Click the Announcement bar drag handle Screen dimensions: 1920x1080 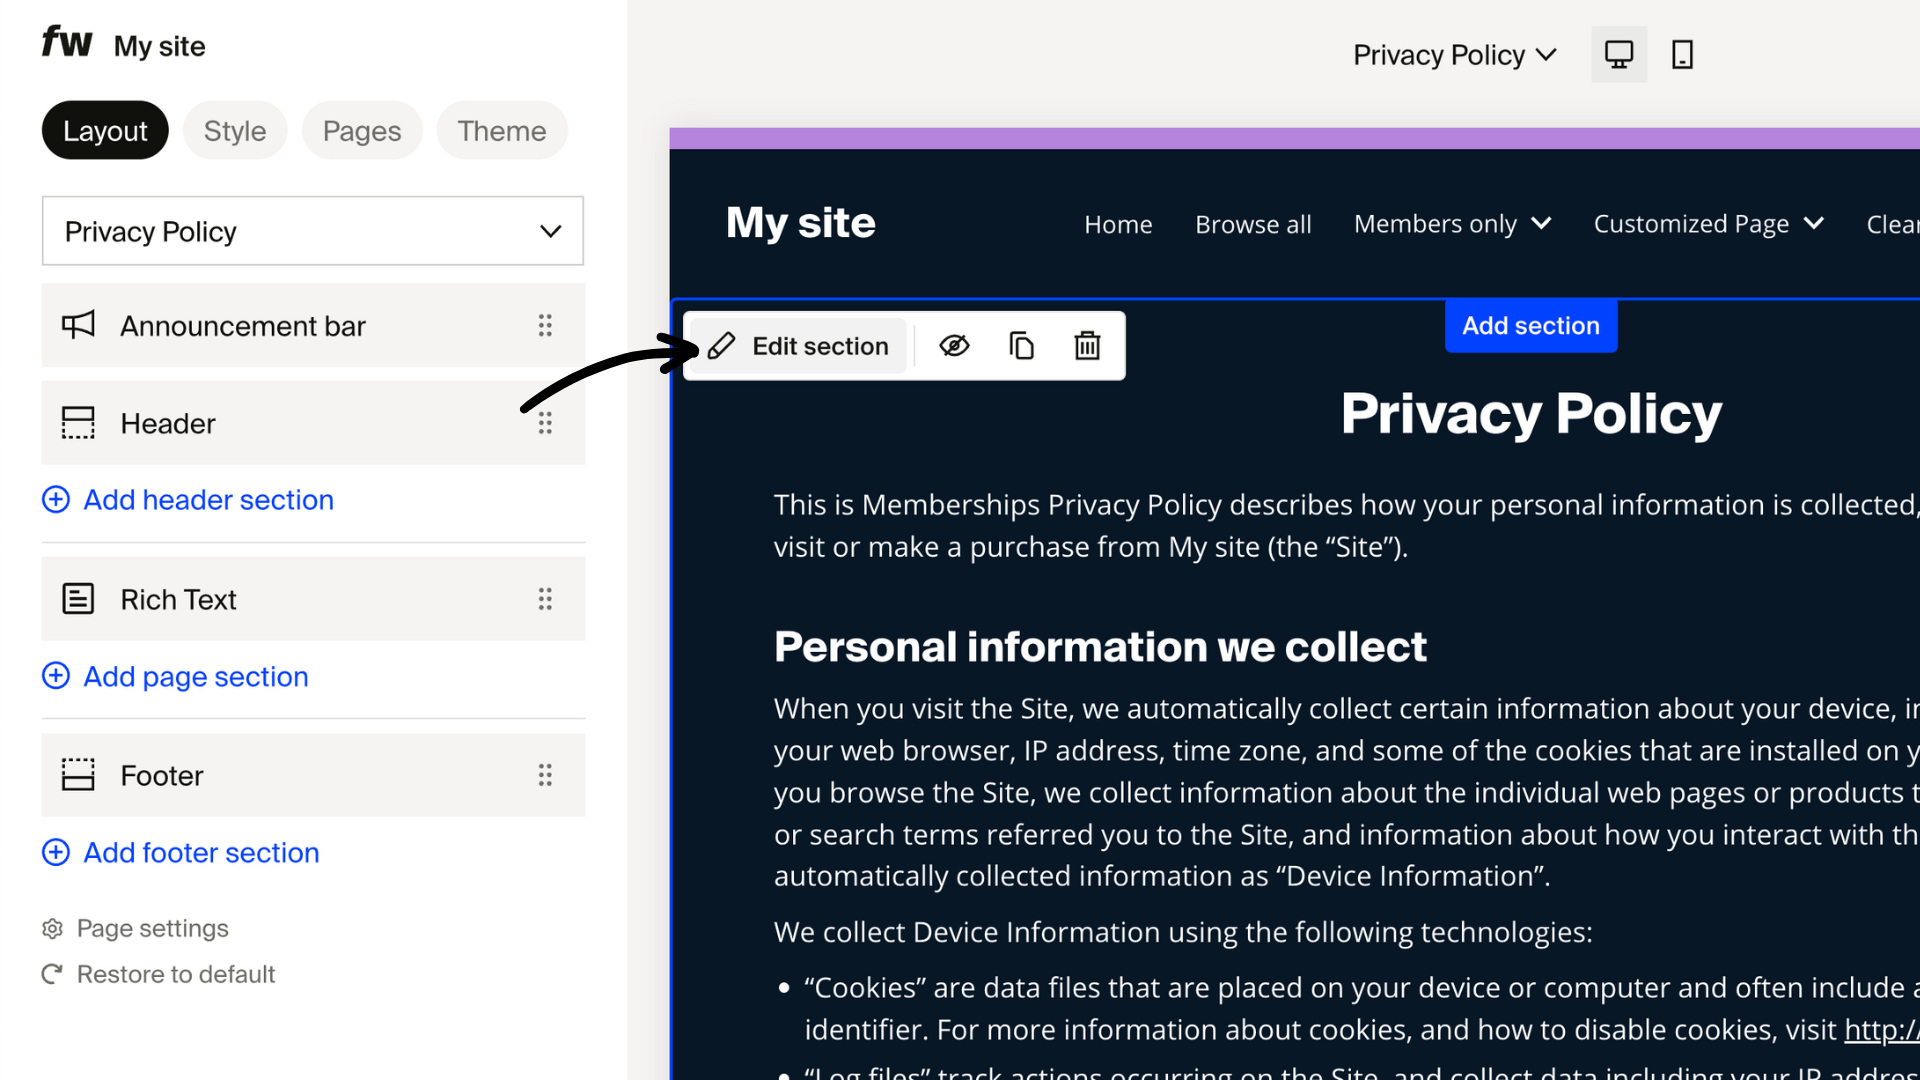(x=545, y=325)
